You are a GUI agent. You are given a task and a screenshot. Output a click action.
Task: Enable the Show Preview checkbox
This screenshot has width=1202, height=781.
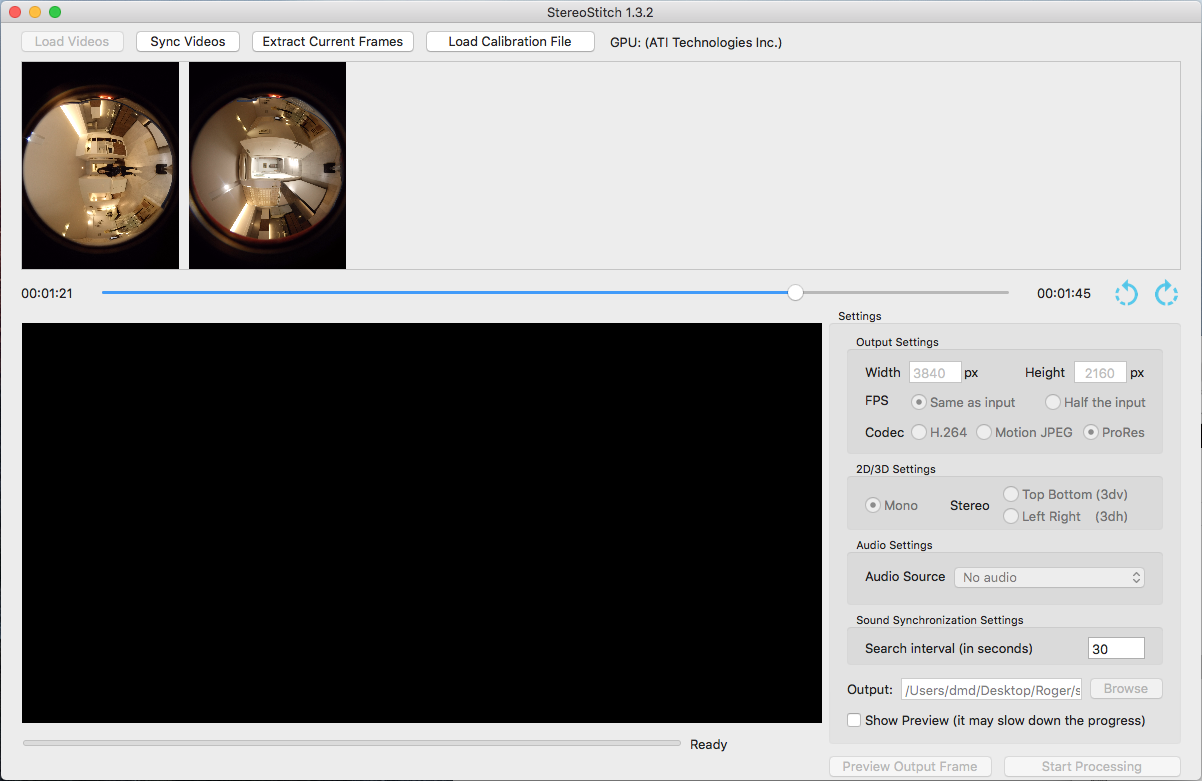[x=854, y=720]
